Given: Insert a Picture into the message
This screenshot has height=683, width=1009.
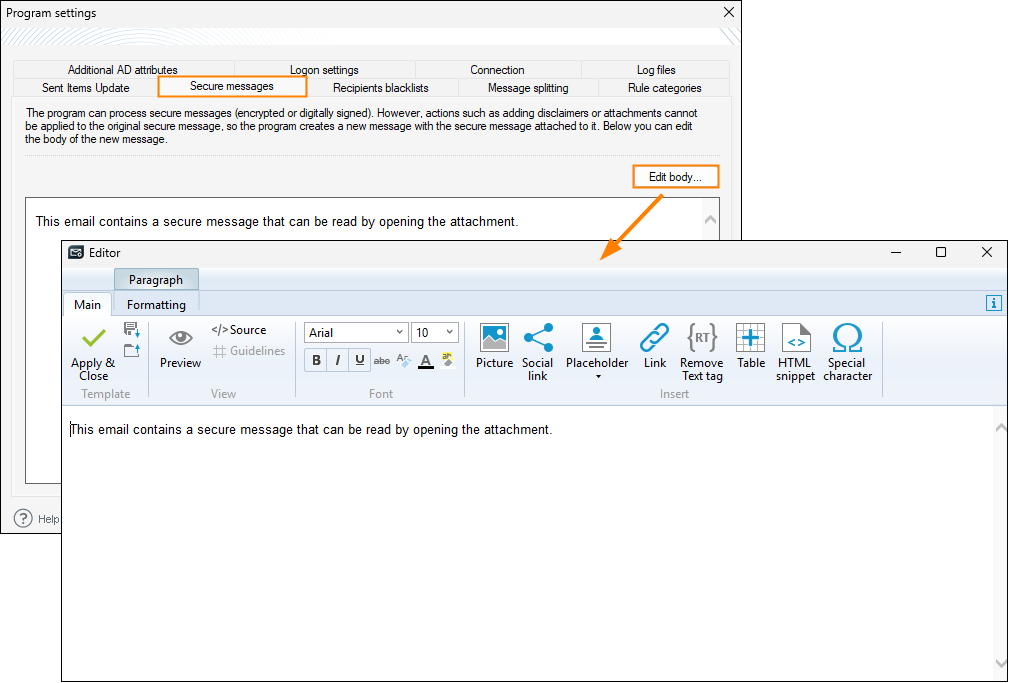Looking at the screenshot, I should click(494, 338).
